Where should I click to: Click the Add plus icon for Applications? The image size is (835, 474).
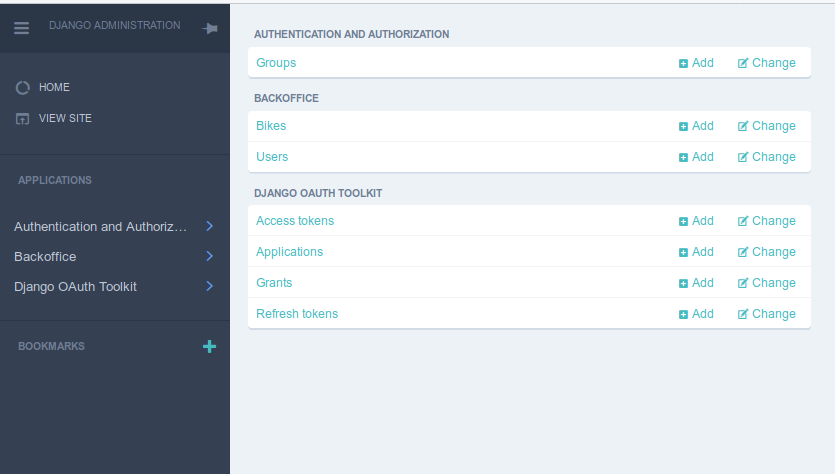tap(683, 252)
